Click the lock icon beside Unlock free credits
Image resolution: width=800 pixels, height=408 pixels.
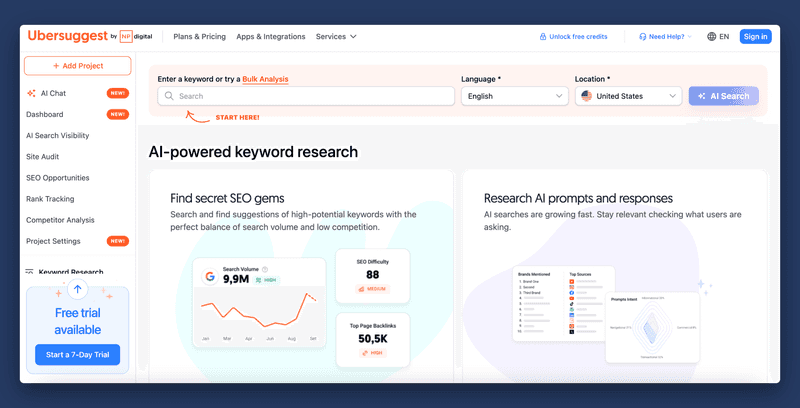click(x=543, y=37)
